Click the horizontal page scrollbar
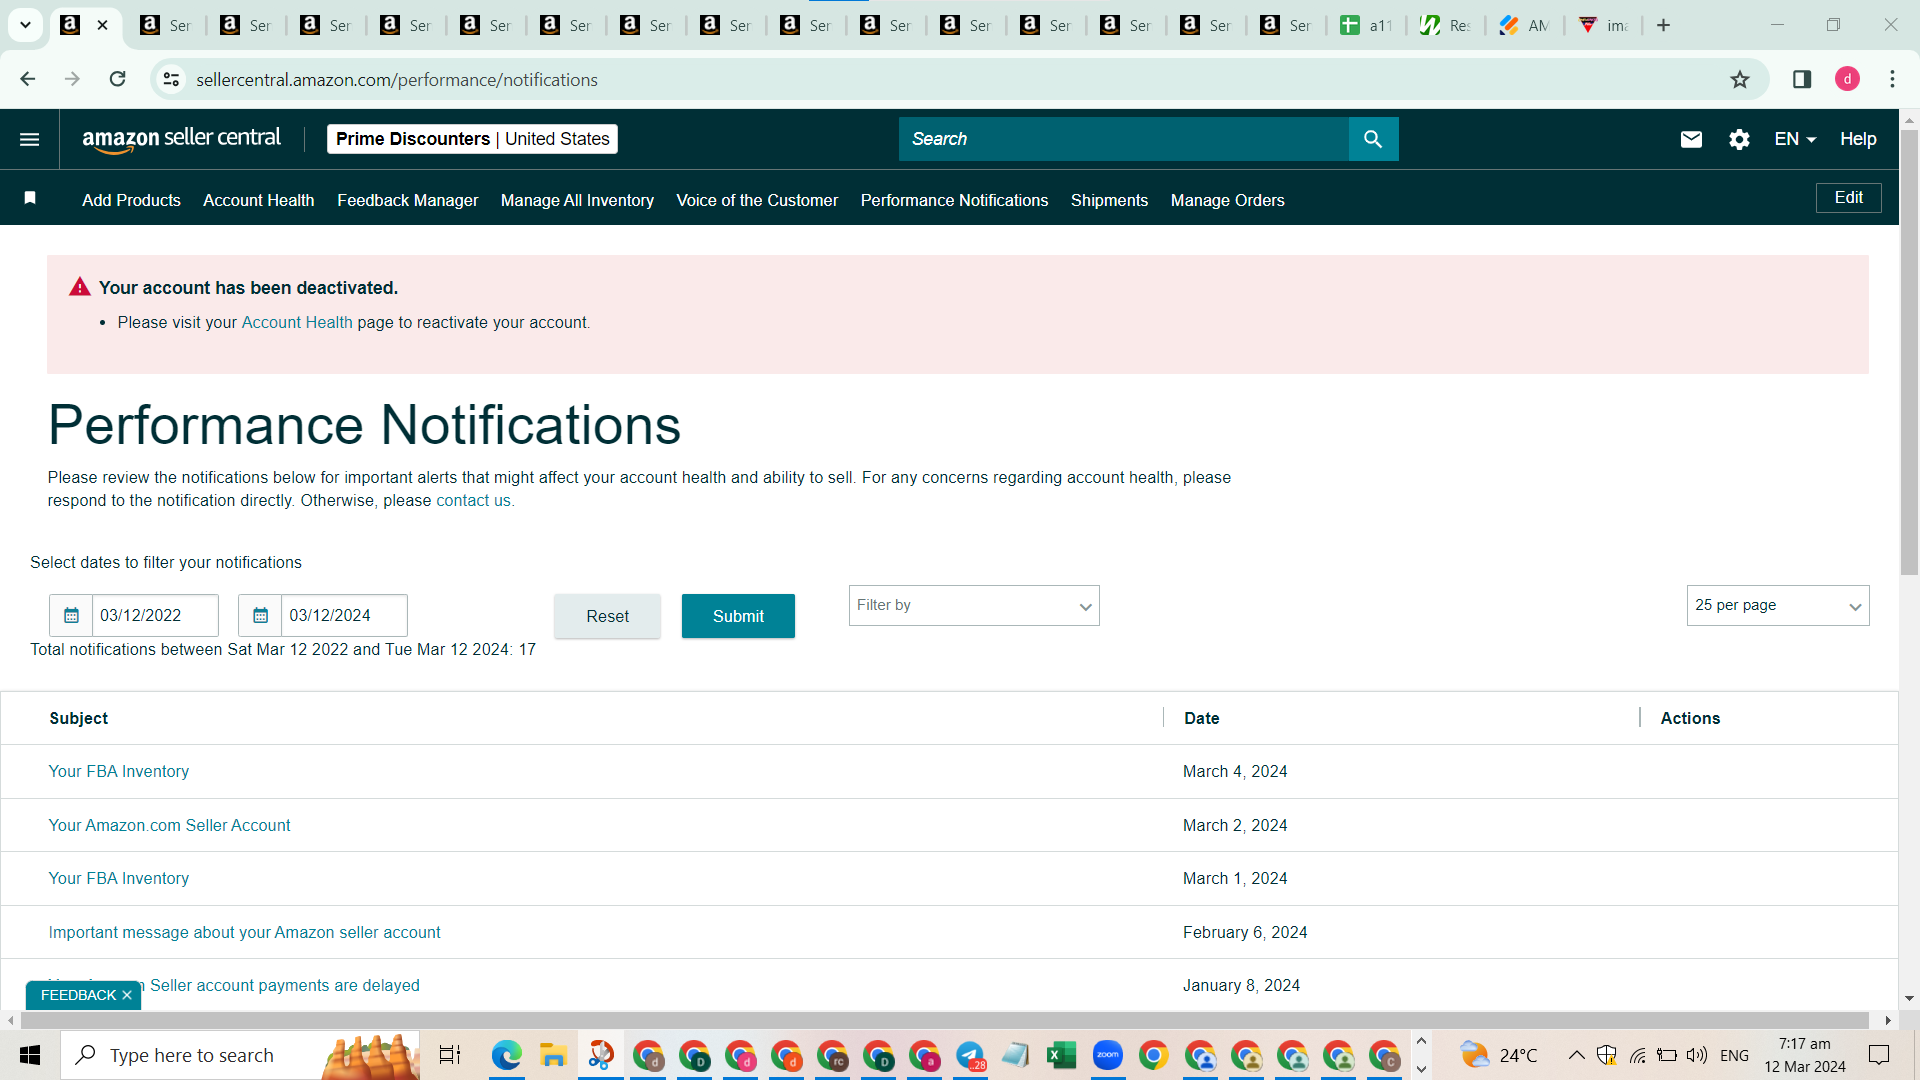This screenshot has width=1920, height=1080. [944, 1020]
